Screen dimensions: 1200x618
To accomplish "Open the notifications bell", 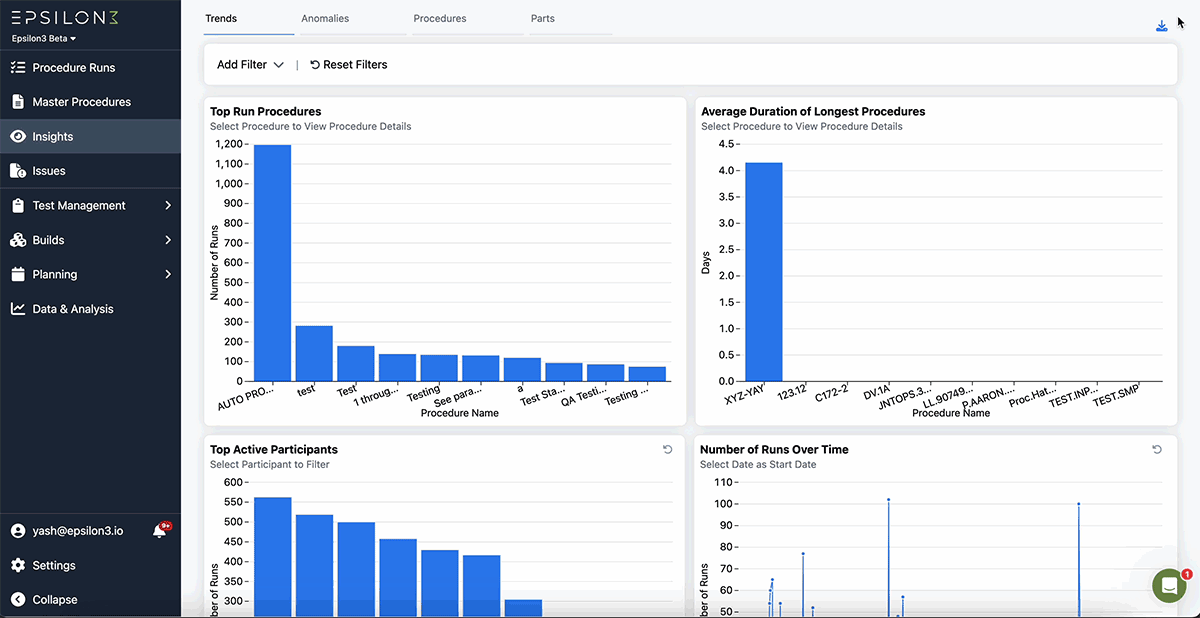I will tap(160, 531).
